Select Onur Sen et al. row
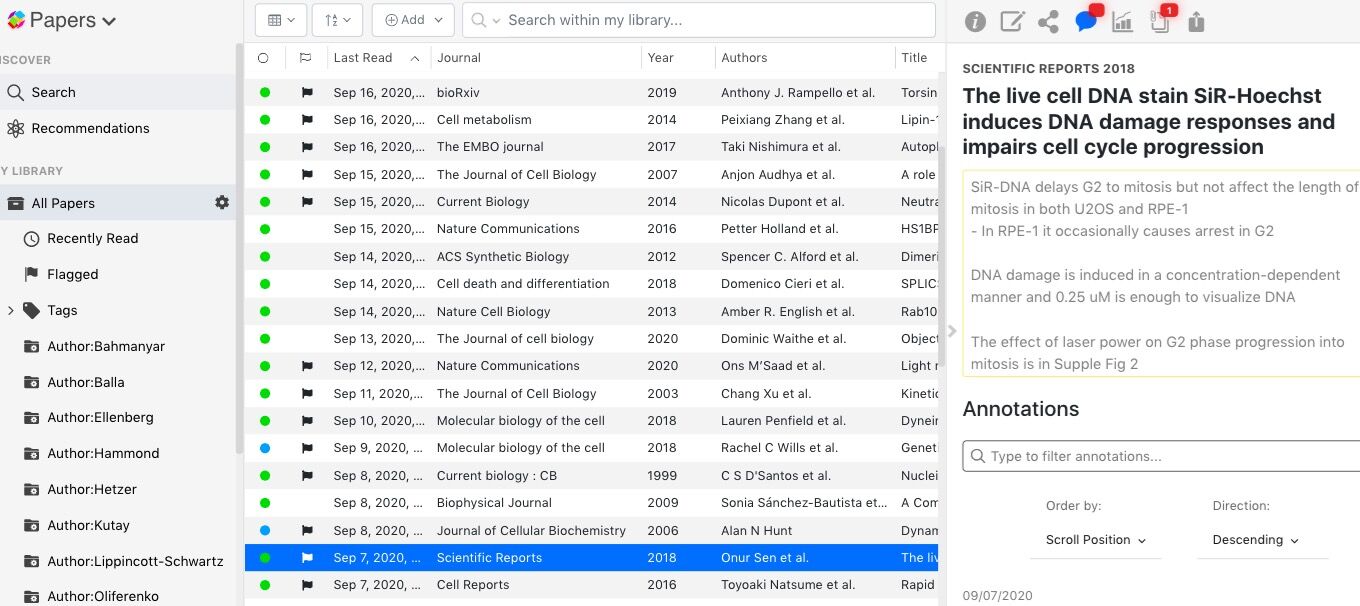The image size is (1360, 606). pyautogui.click(x=593, y=558)
